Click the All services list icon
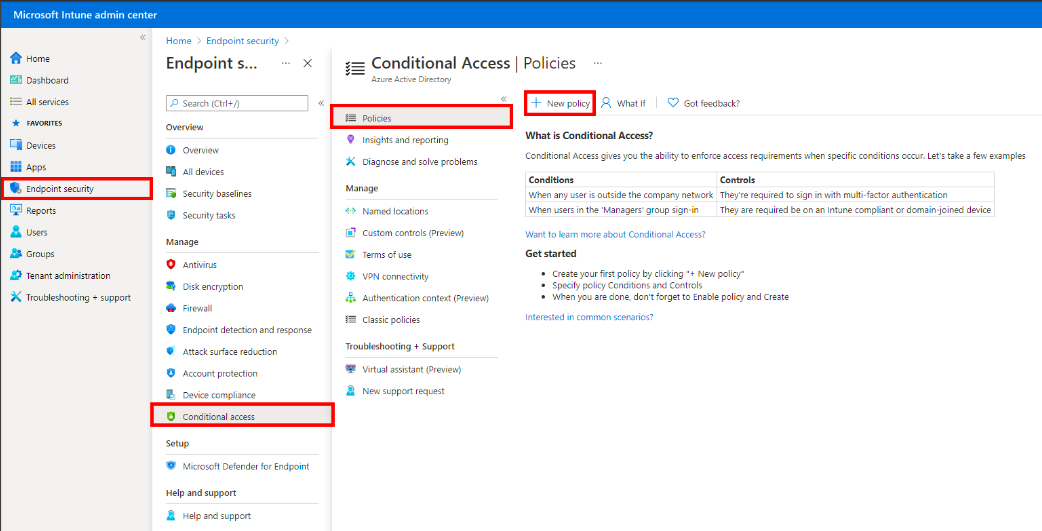The height and width of the screenshot is (531, 1042). point(16,102)
